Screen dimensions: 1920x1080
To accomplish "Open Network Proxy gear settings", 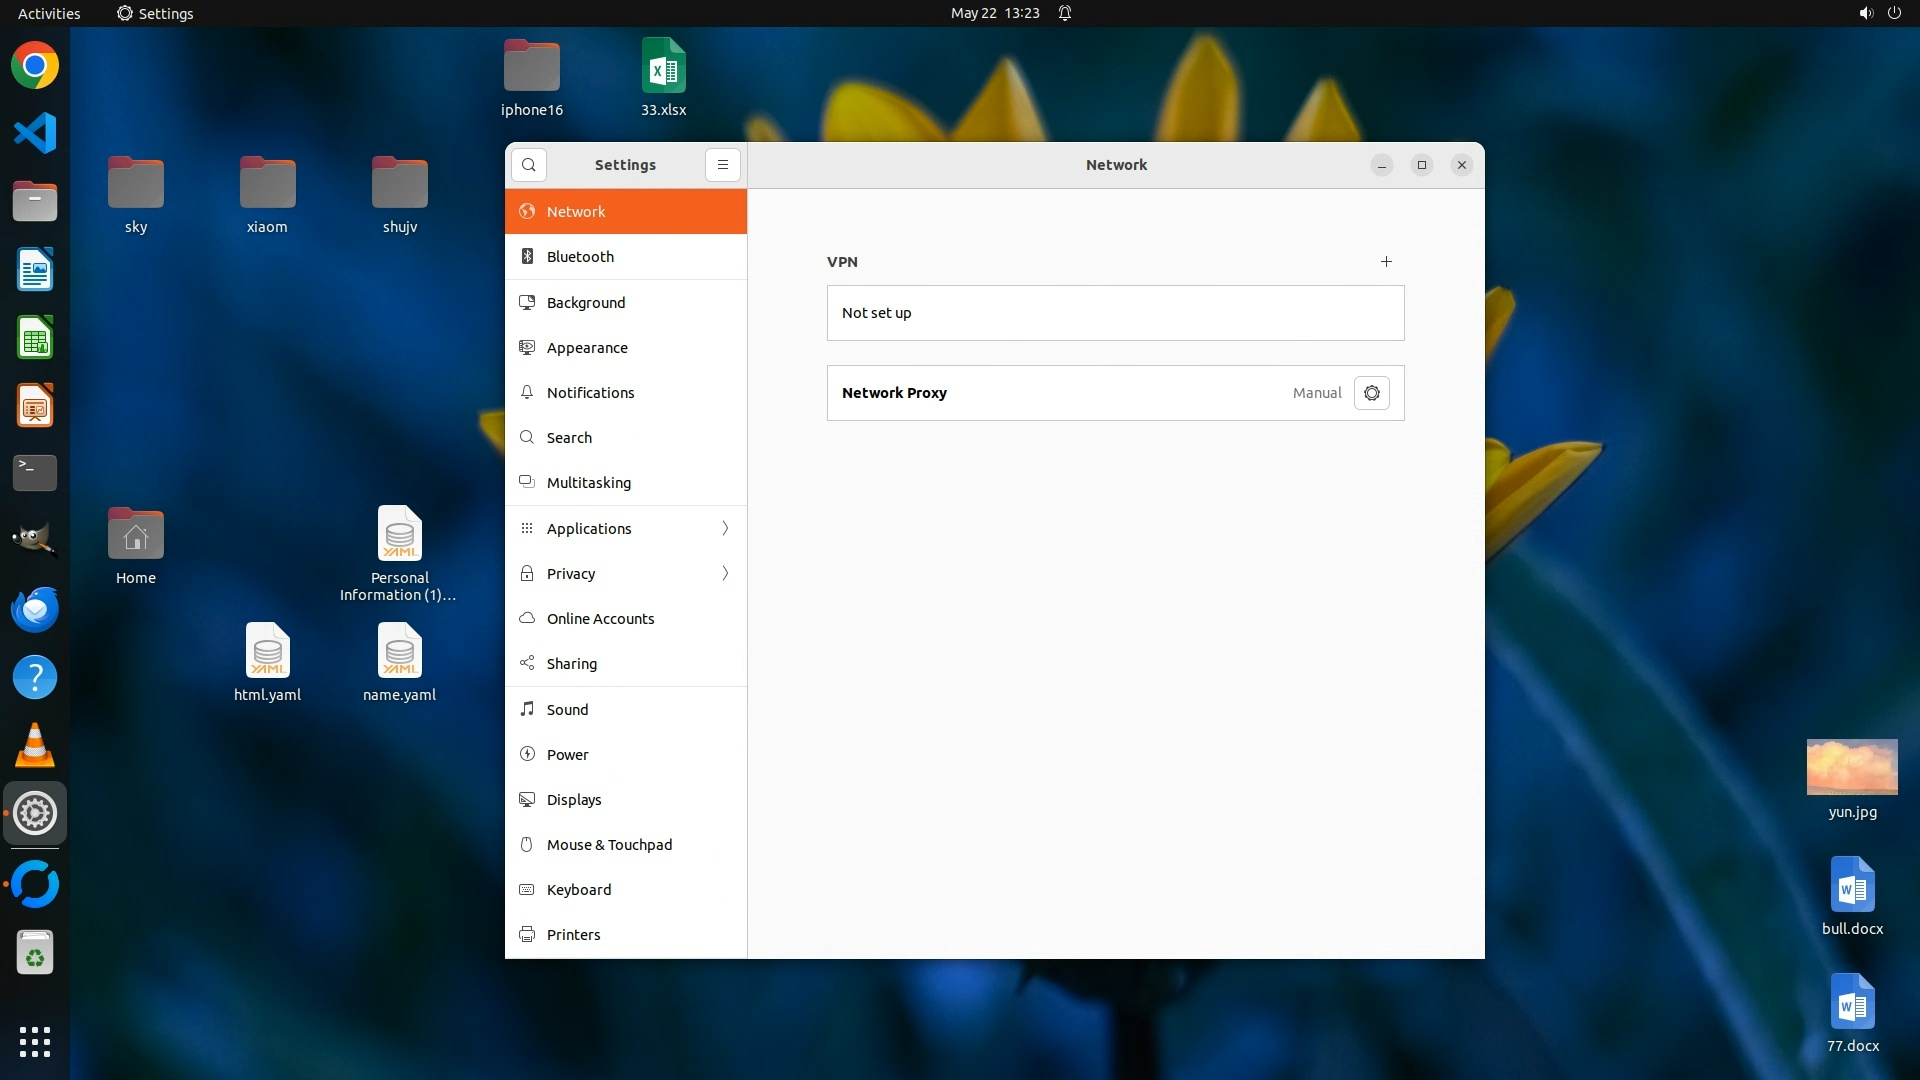I will [x=1372, y=393].
